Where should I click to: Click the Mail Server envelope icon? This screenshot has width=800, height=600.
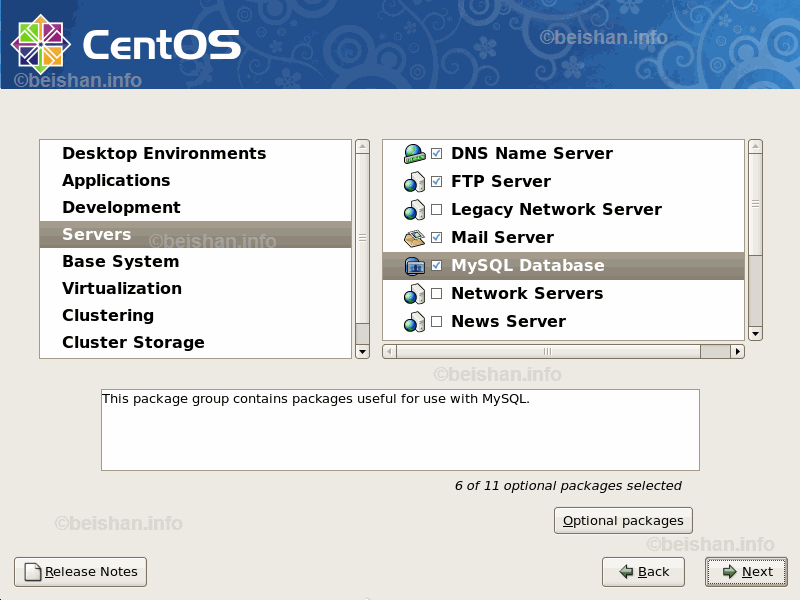[x=414, y=238]
